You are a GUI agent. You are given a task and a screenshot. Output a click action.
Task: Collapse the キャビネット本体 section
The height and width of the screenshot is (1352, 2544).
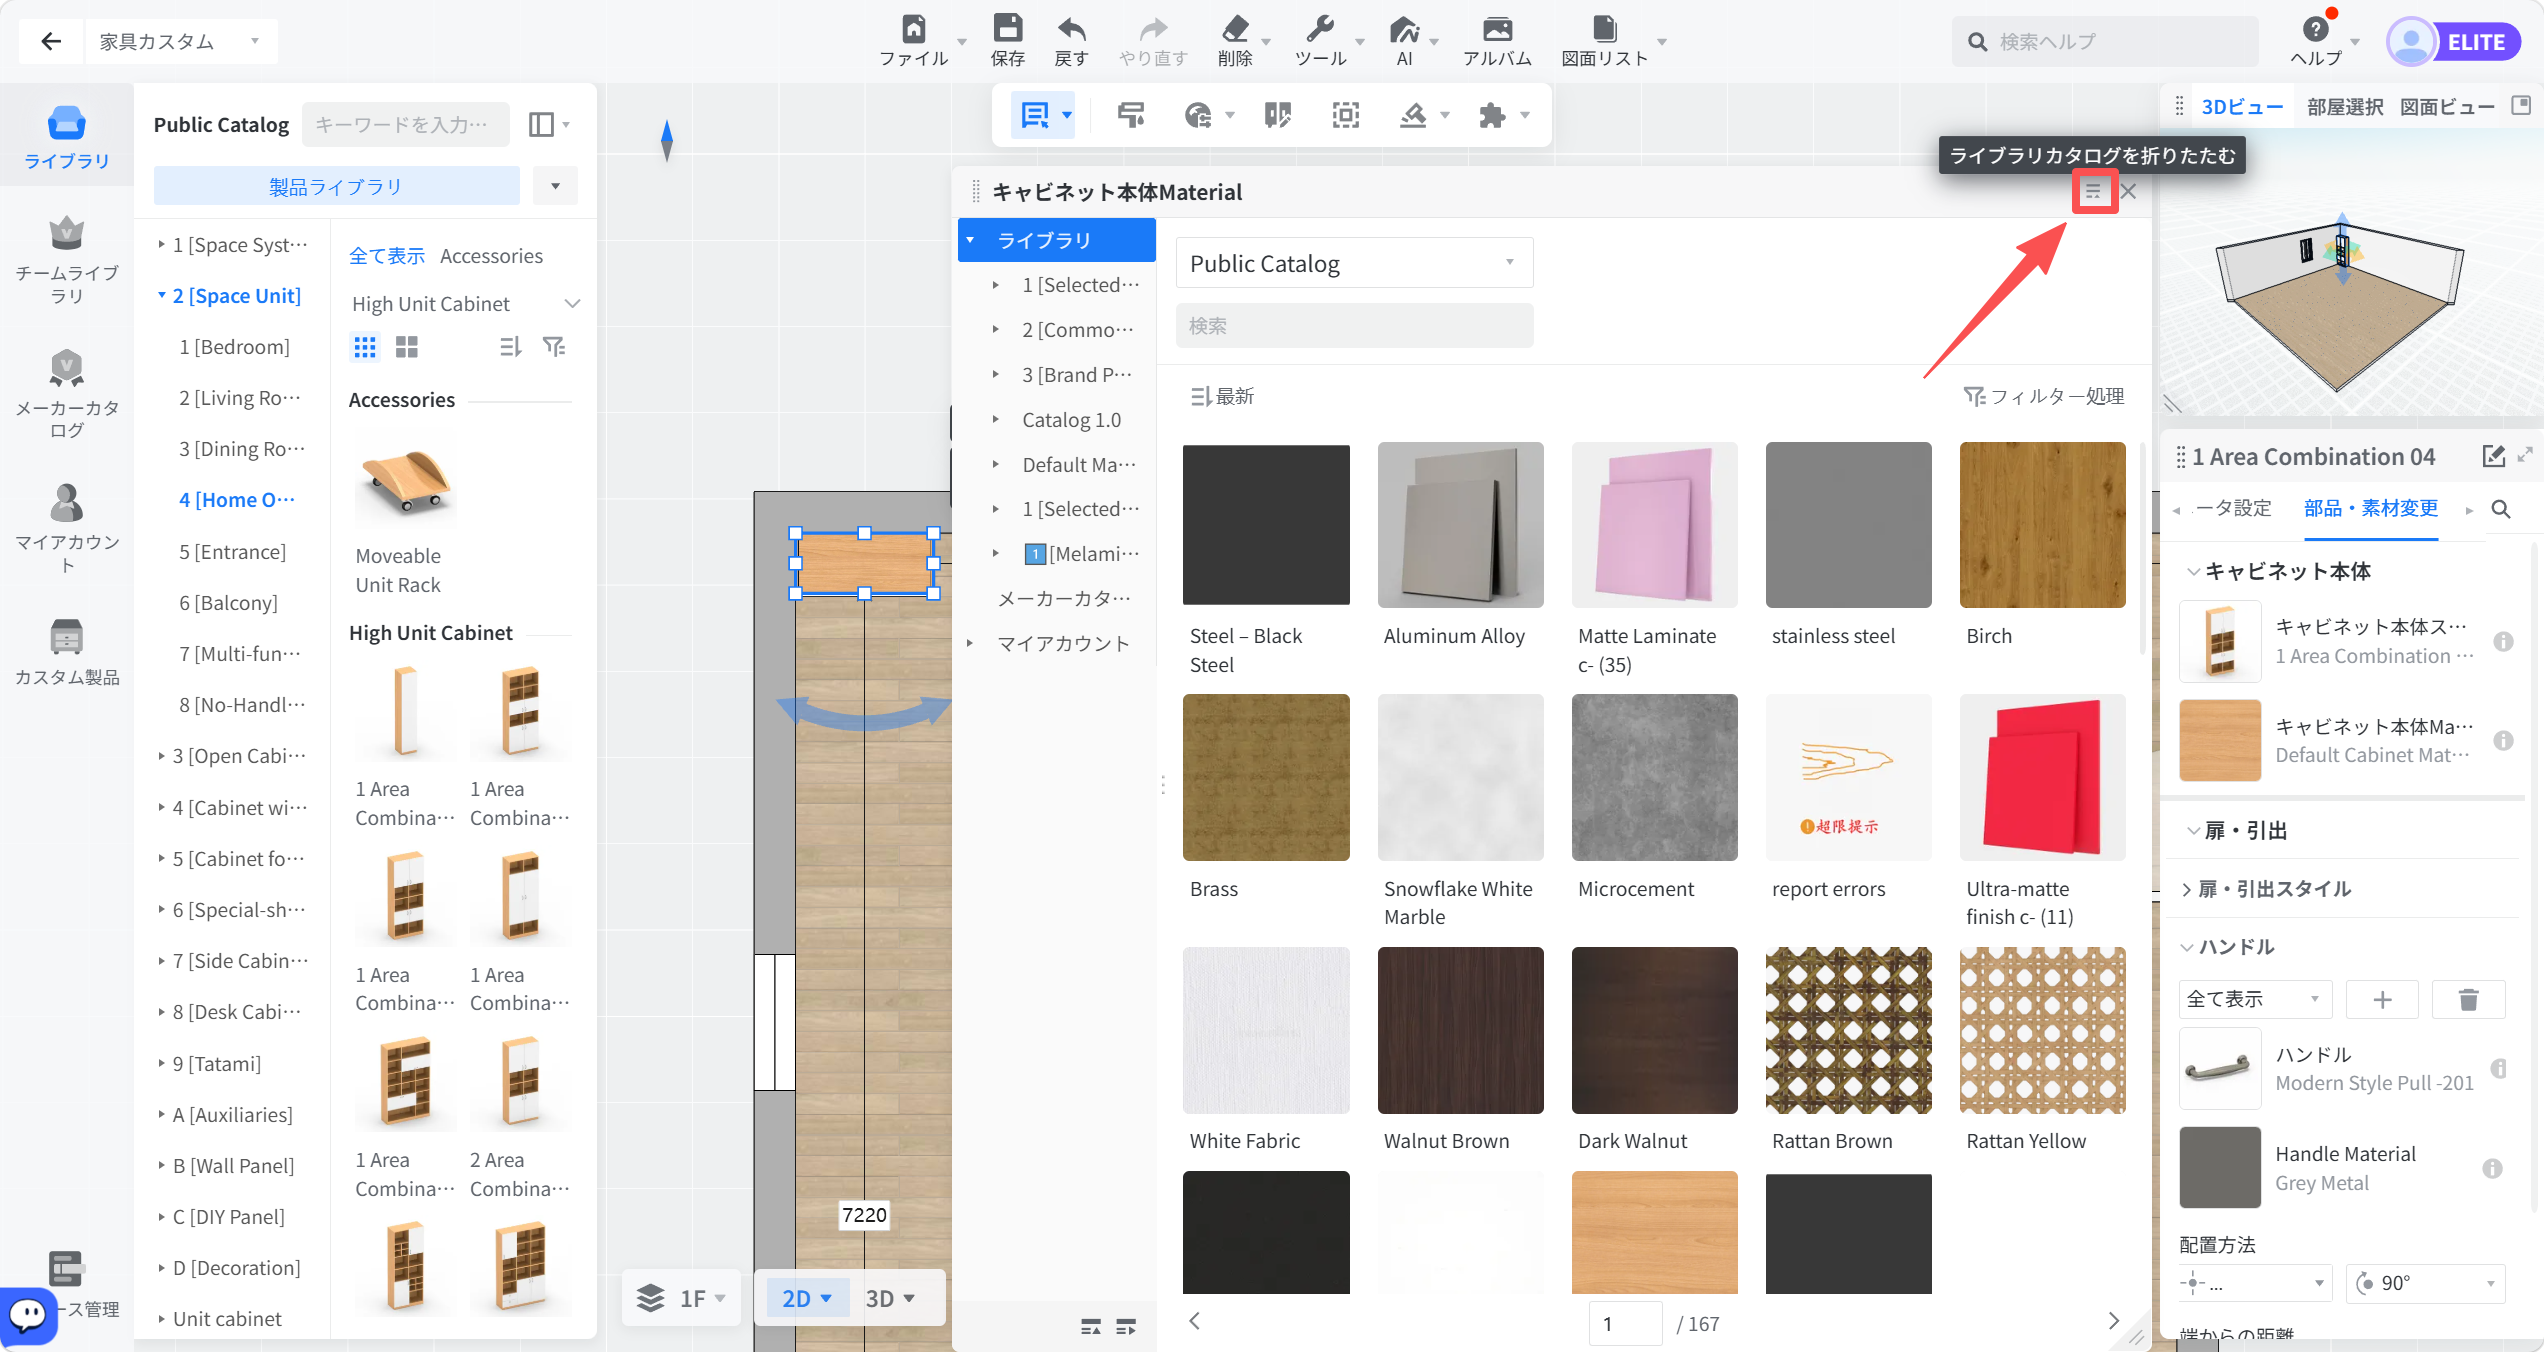[2193, 571]
